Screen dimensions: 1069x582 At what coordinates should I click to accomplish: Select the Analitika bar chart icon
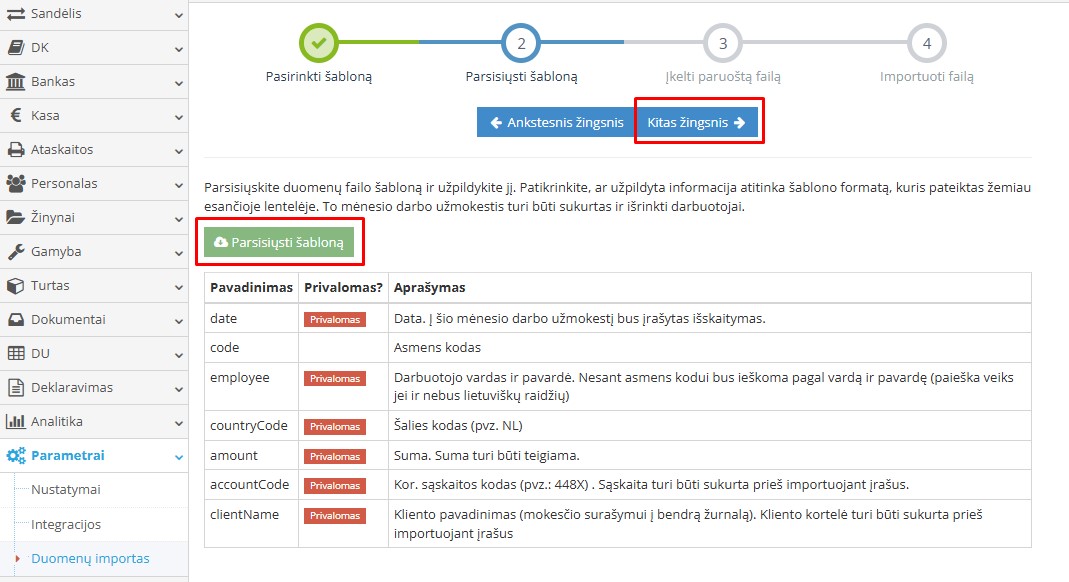coord(16,422)
